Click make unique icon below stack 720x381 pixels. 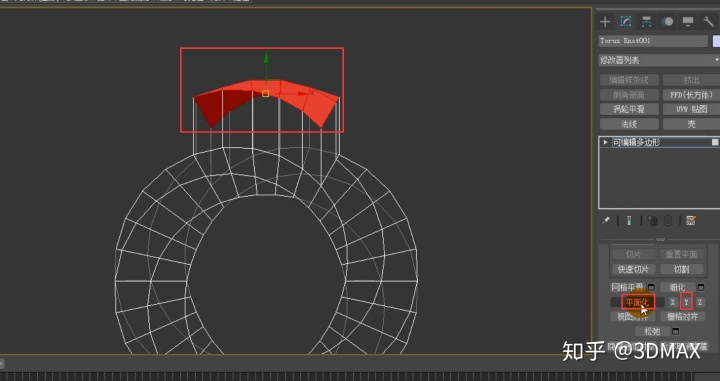click(652, 221)
